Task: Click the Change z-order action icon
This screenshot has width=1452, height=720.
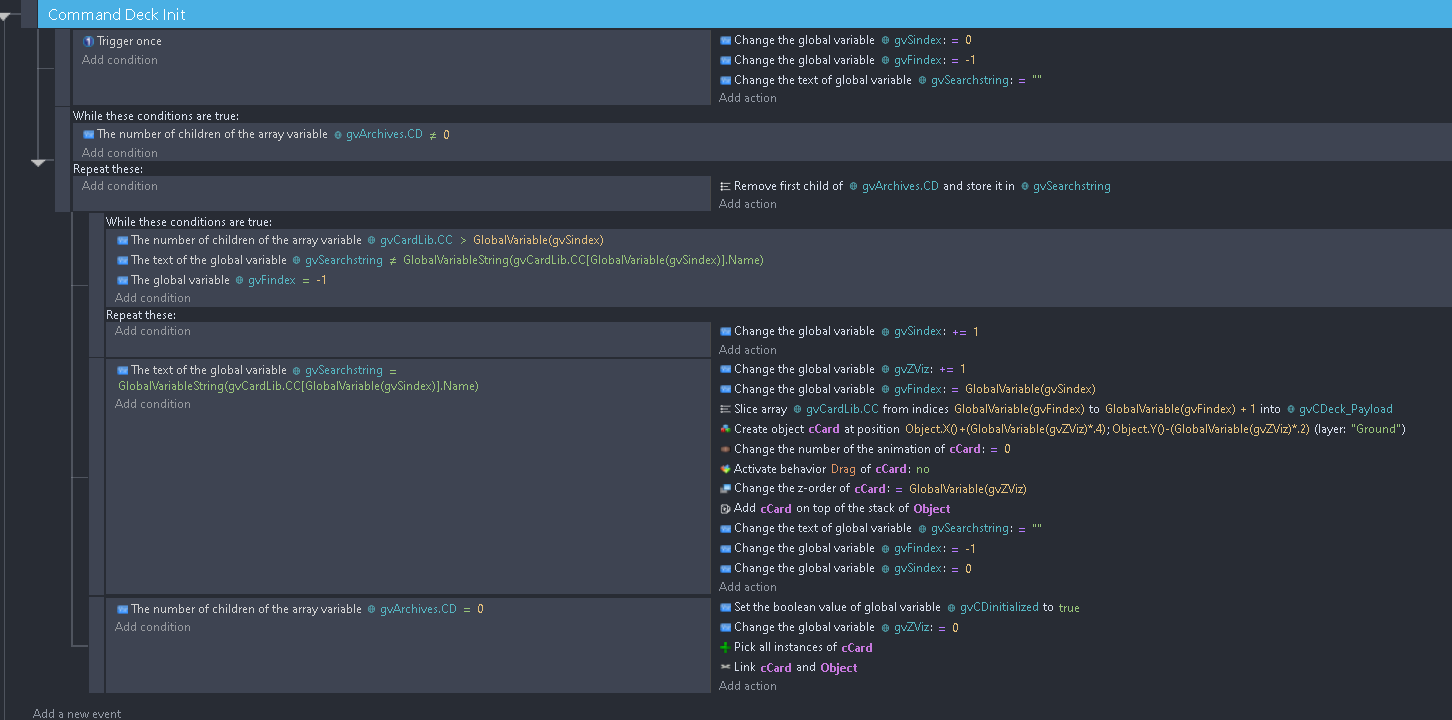Action: [725, 489]
